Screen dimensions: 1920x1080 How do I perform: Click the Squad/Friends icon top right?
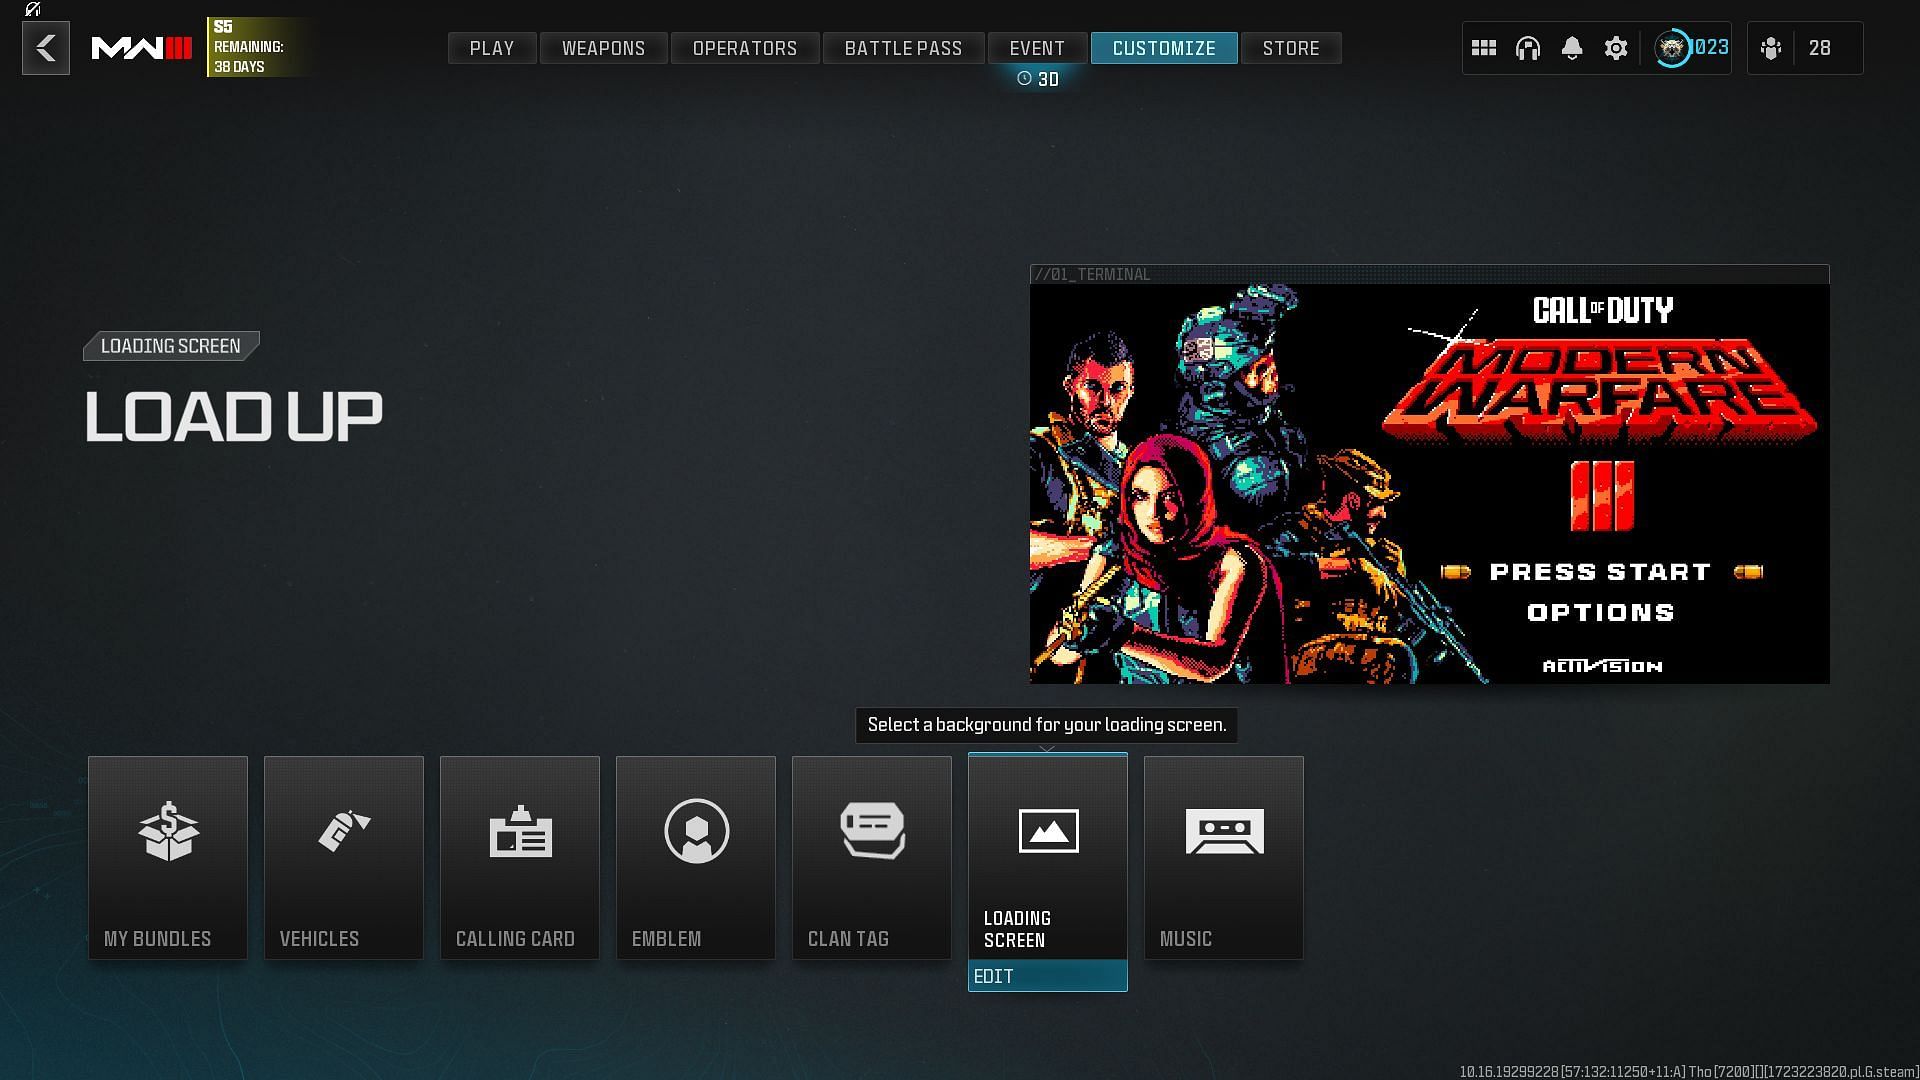click(1771, 47)
